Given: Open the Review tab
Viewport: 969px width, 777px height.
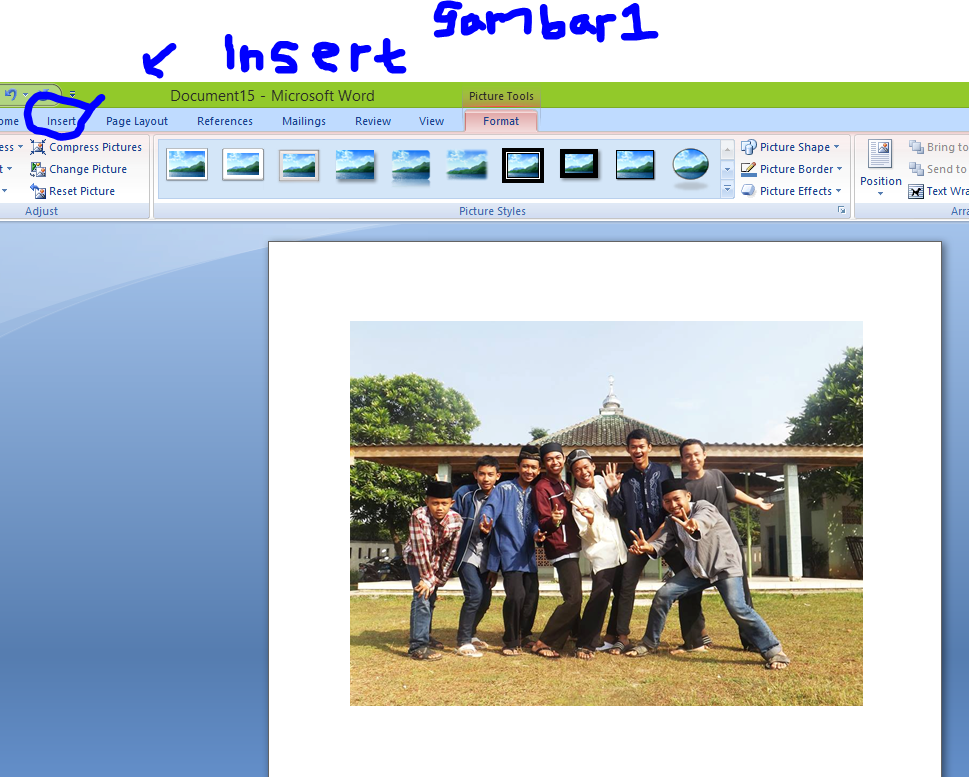Looking at the screenshot, I should (x=373, y=121).
